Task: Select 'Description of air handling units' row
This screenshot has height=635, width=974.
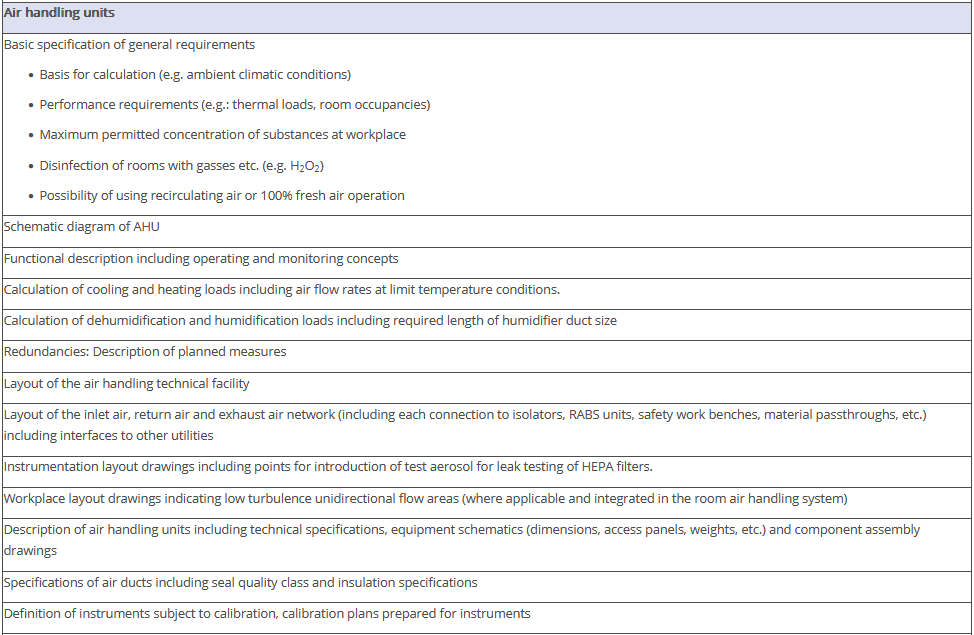Action: point(461,539)
